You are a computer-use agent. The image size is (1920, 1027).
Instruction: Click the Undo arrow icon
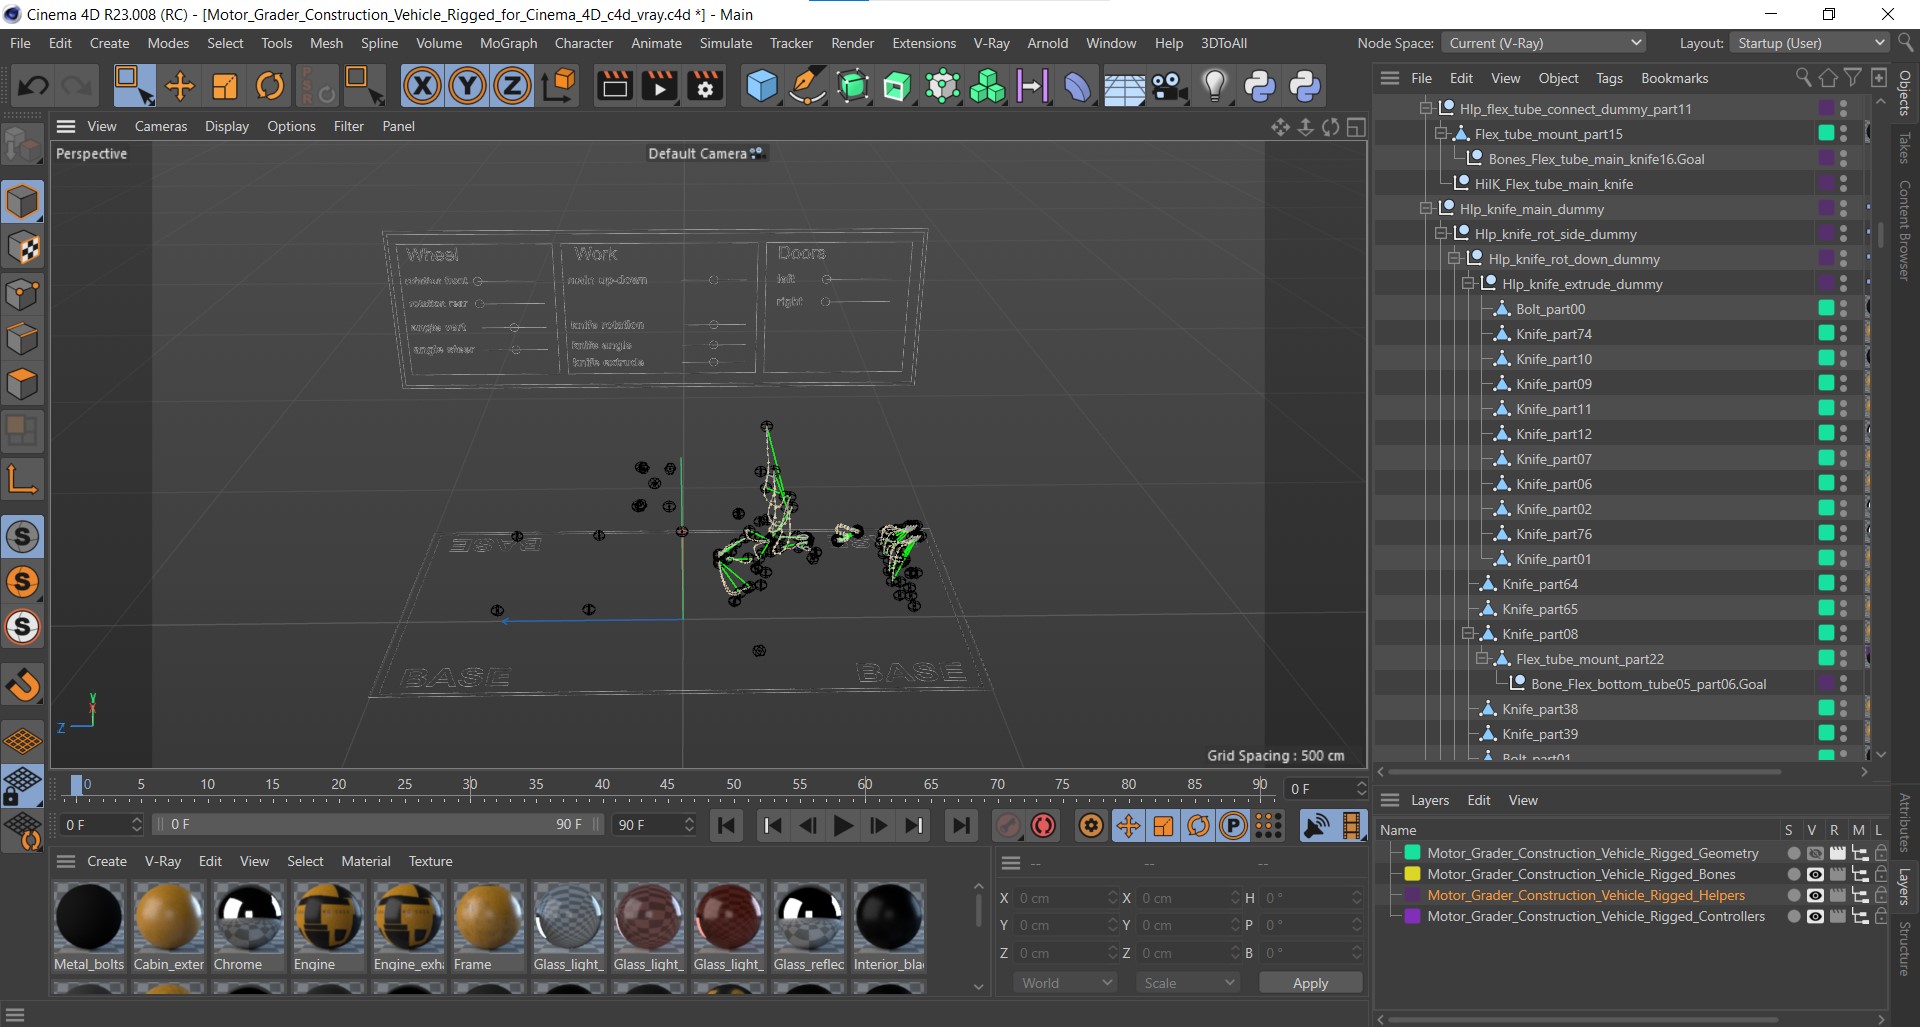[33, 86]
